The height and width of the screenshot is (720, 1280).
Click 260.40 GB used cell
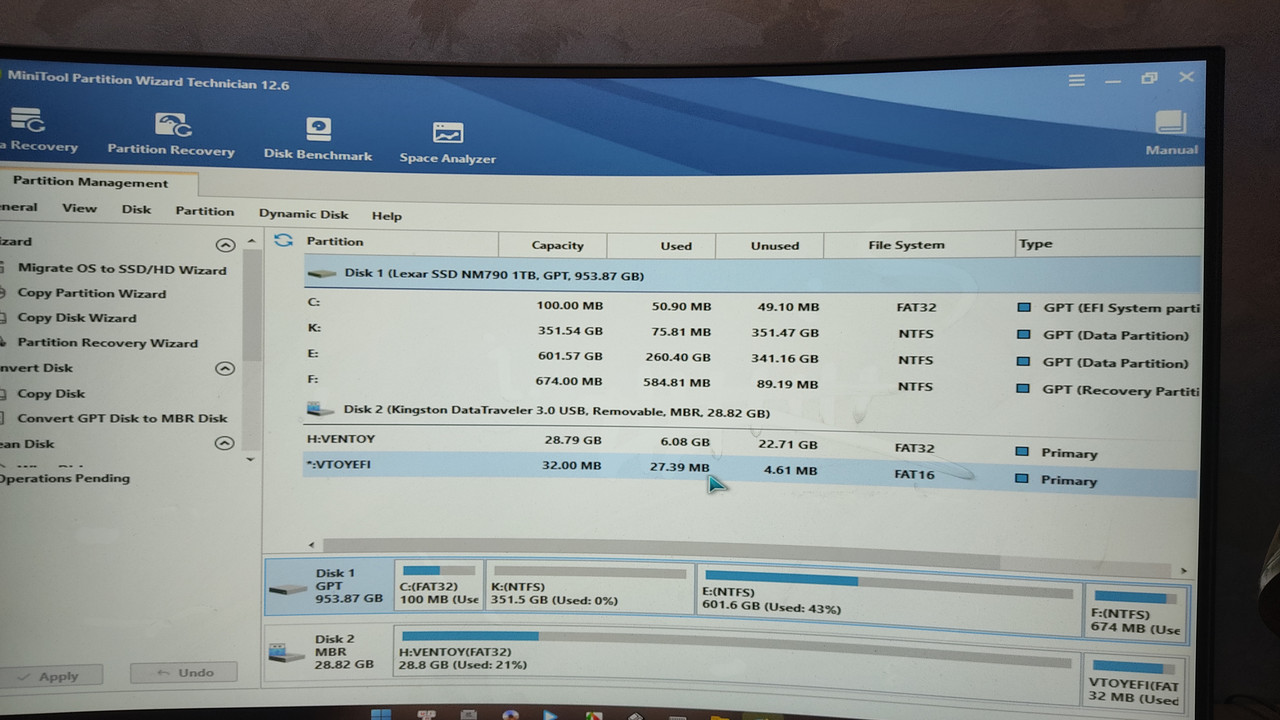(678, 357)
